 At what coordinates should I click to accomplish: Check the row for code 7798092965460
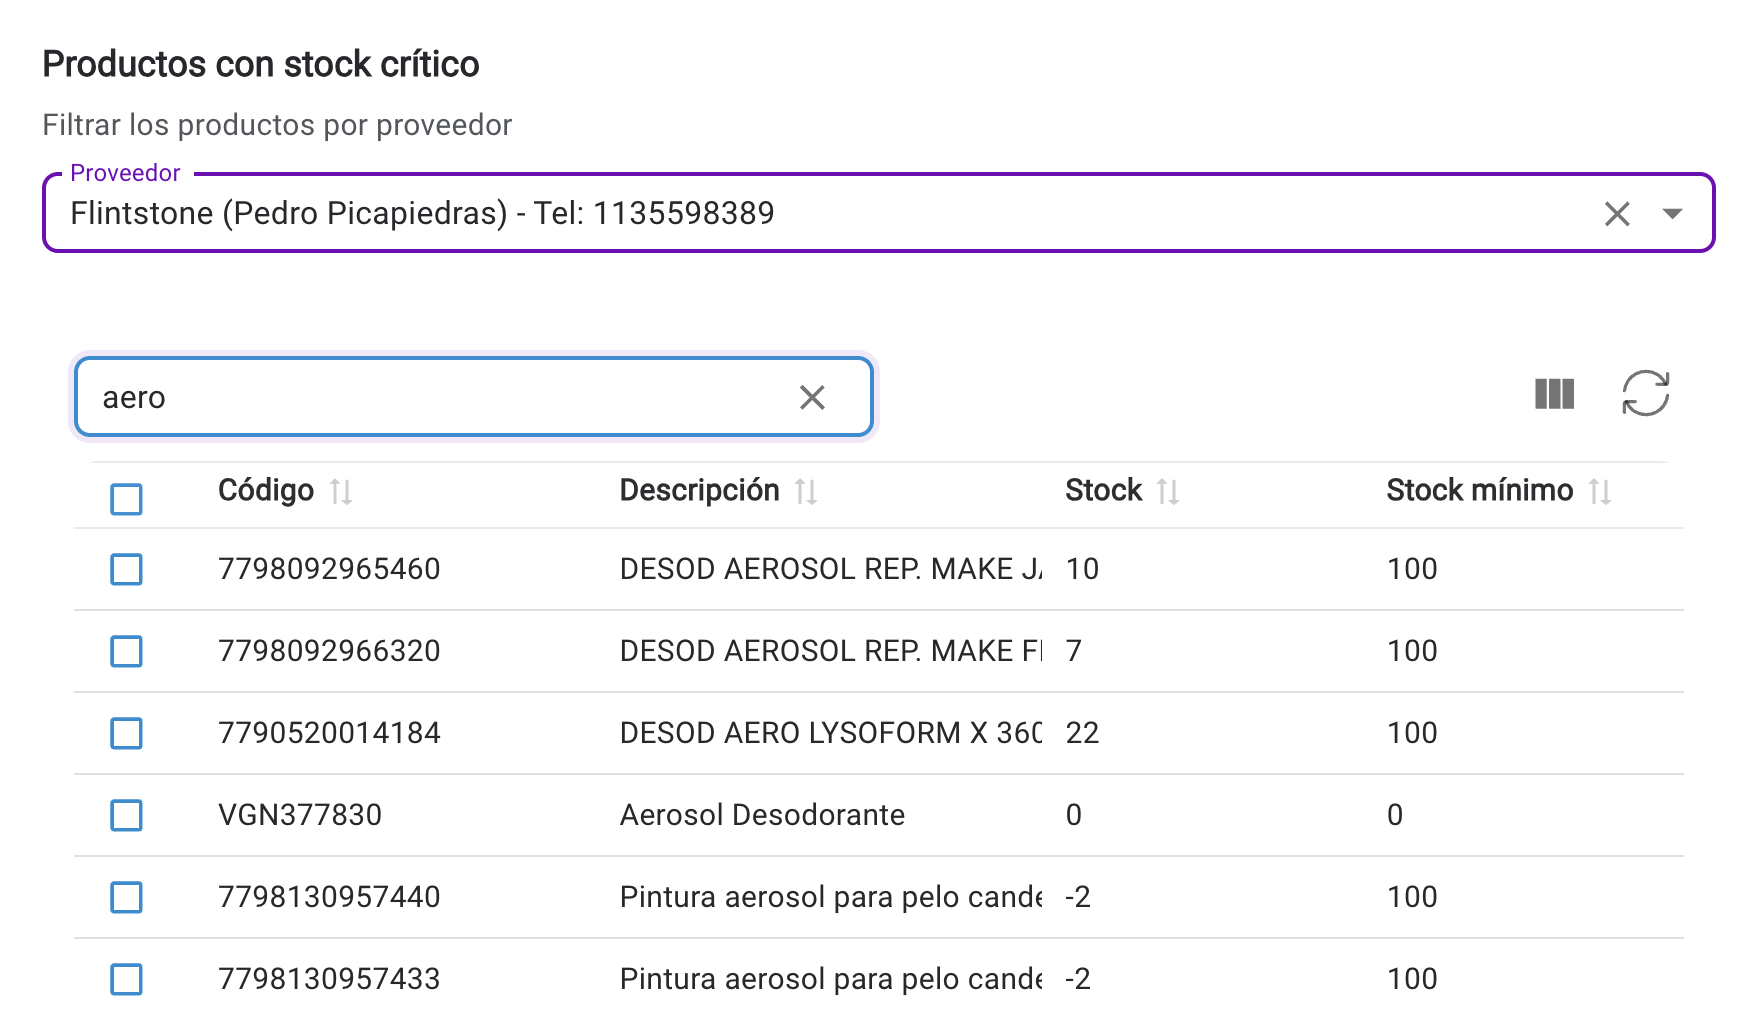click(x=126, y=569)
